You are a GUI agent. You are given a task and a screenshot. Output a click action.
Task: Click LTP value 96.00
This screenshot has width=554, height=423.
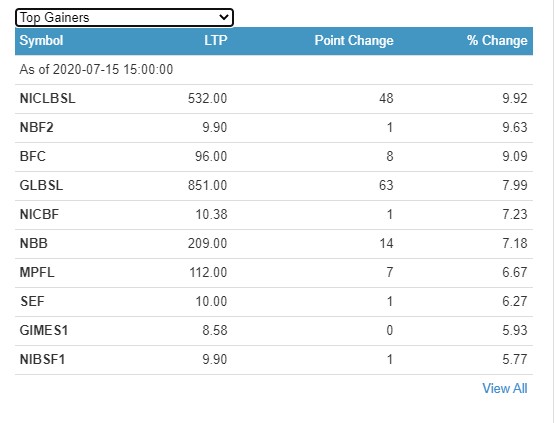[211, 156]
